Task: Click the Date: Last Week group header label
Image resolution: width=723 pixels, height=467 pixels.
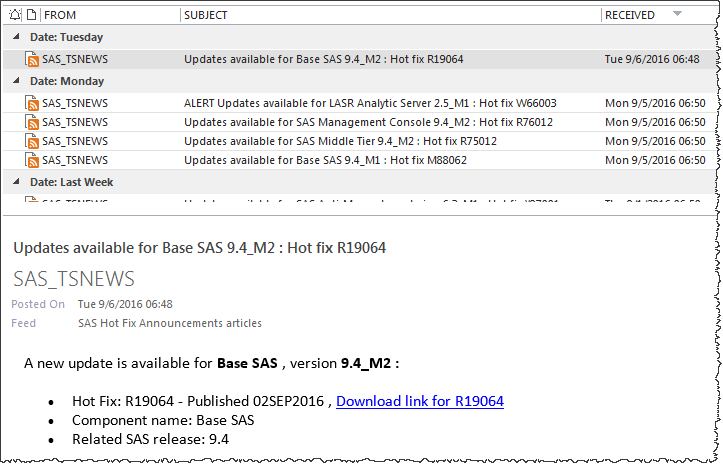Action: [71, 182]
